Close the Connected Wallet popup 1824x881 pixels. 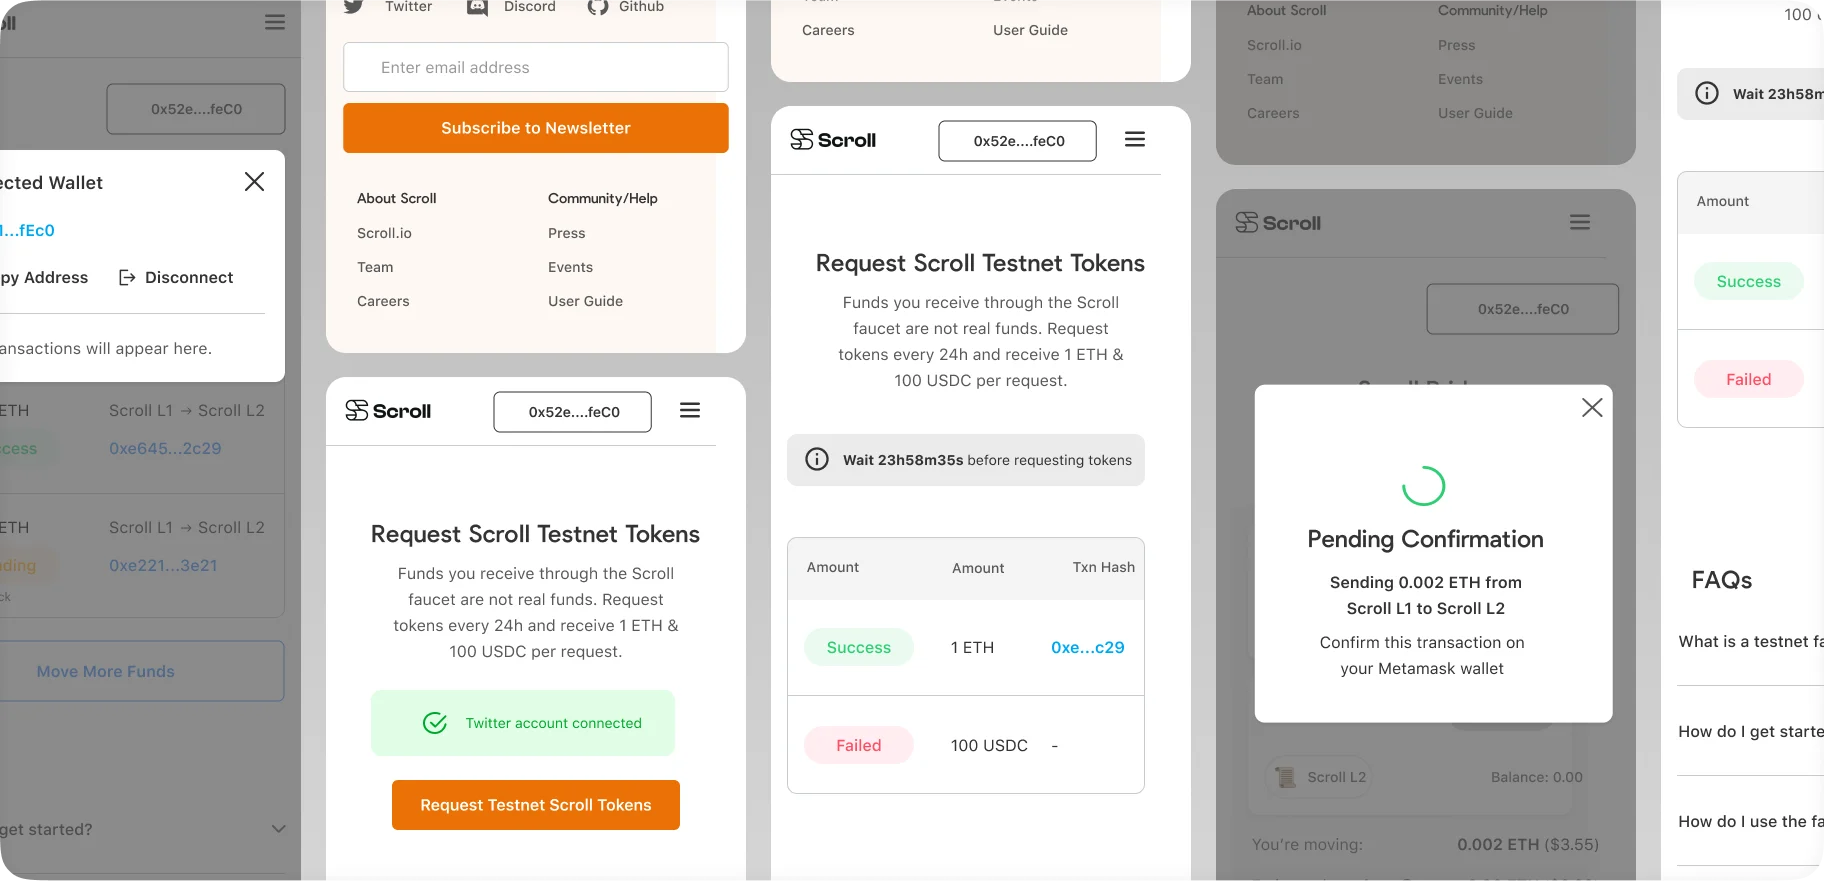(x=254, y=181)
